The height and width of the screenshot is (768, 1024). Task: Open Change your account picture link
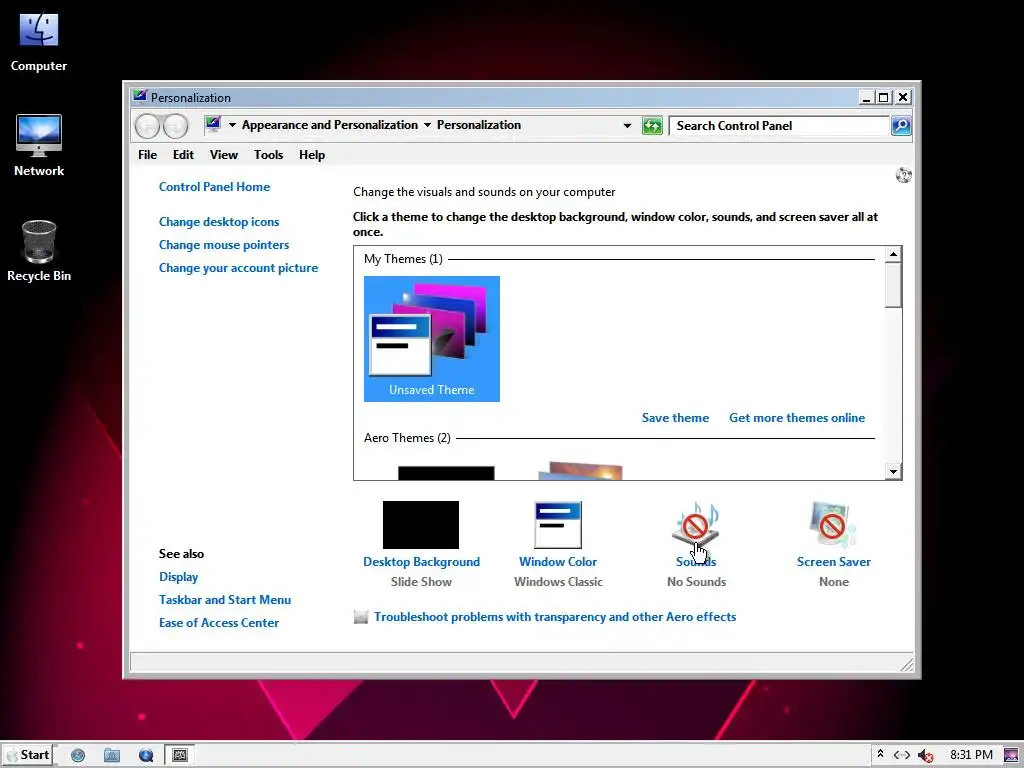pyautogui.click(x=238, y=268)
